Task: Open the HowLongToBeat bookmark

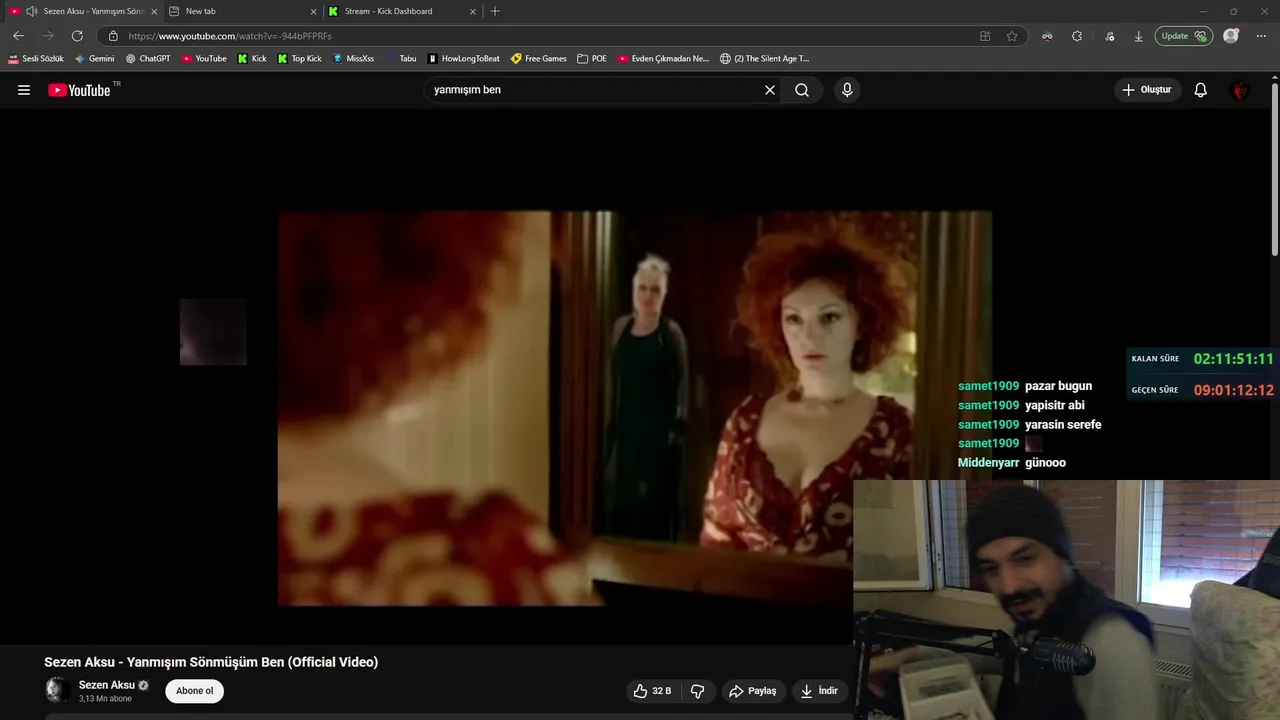Action: point(464,59)
